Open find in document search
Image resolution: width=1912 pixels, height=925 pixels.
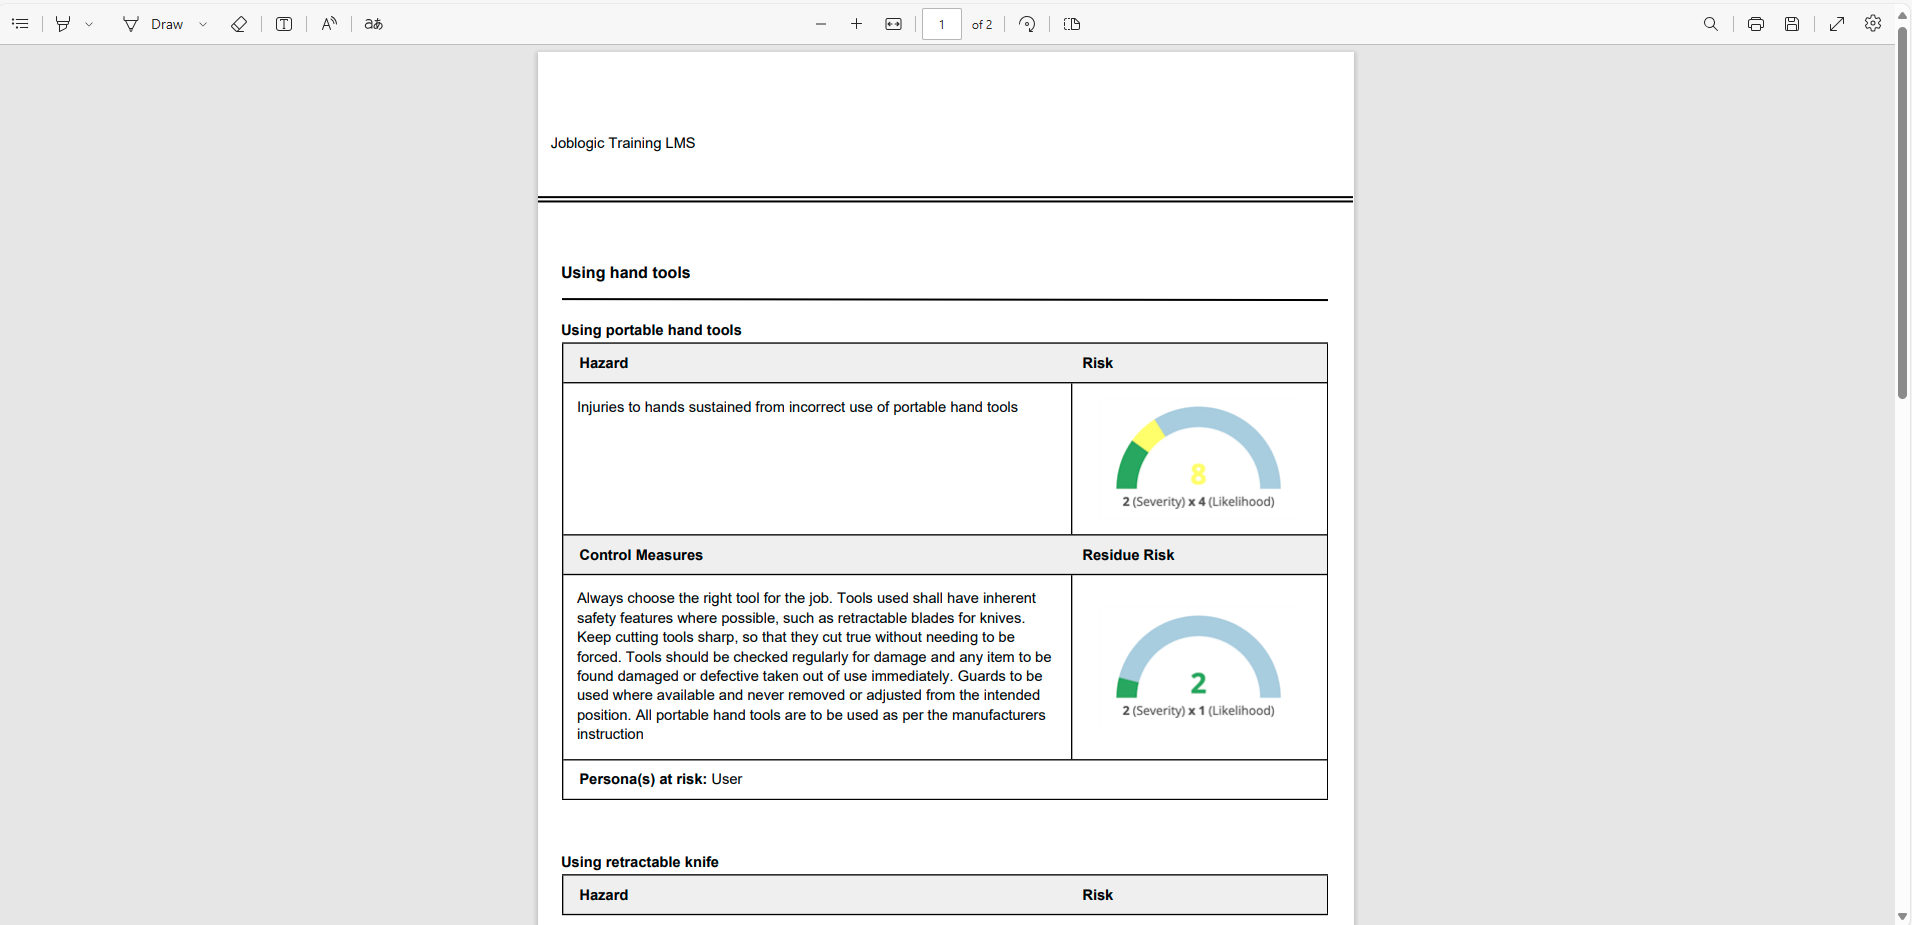pyautogui.click(x=1711, y=24)
